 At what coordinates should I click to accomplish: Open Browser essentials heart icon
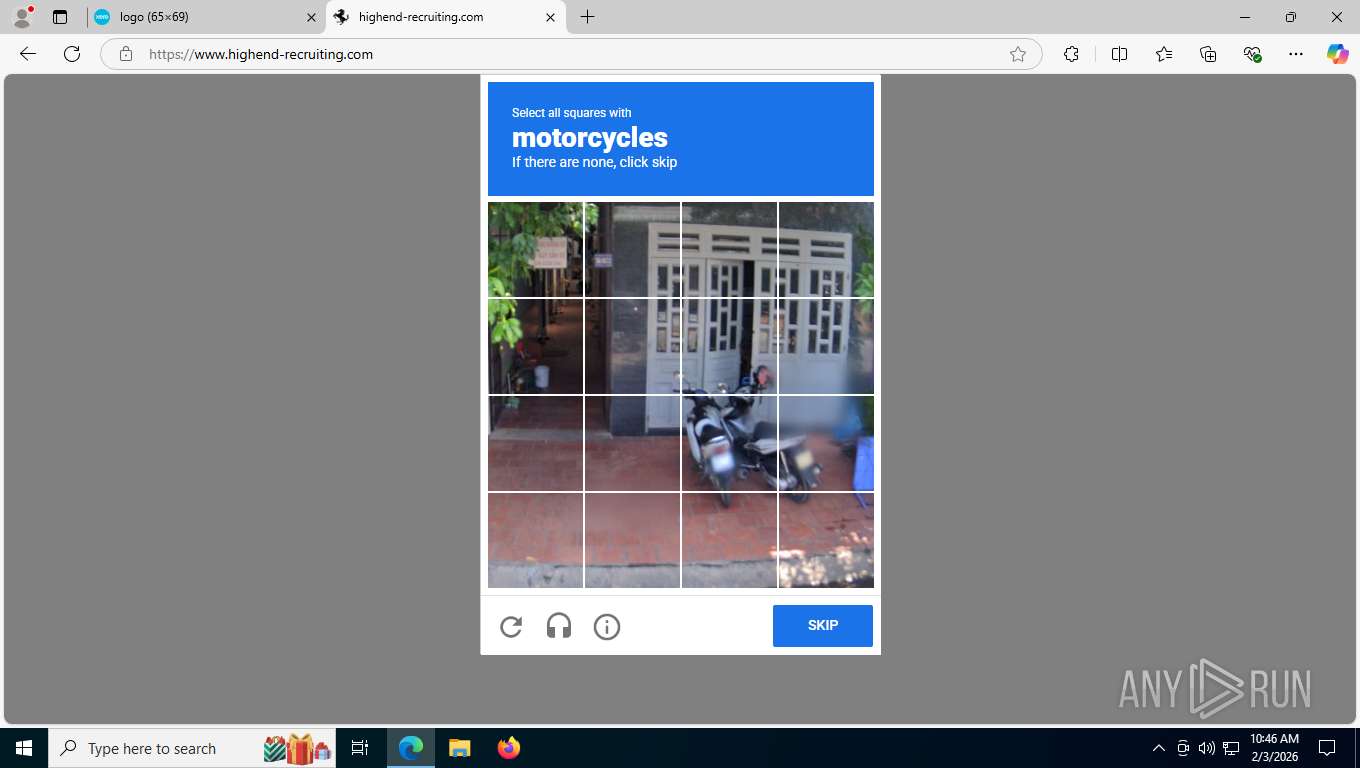(x=1252, y=54)
